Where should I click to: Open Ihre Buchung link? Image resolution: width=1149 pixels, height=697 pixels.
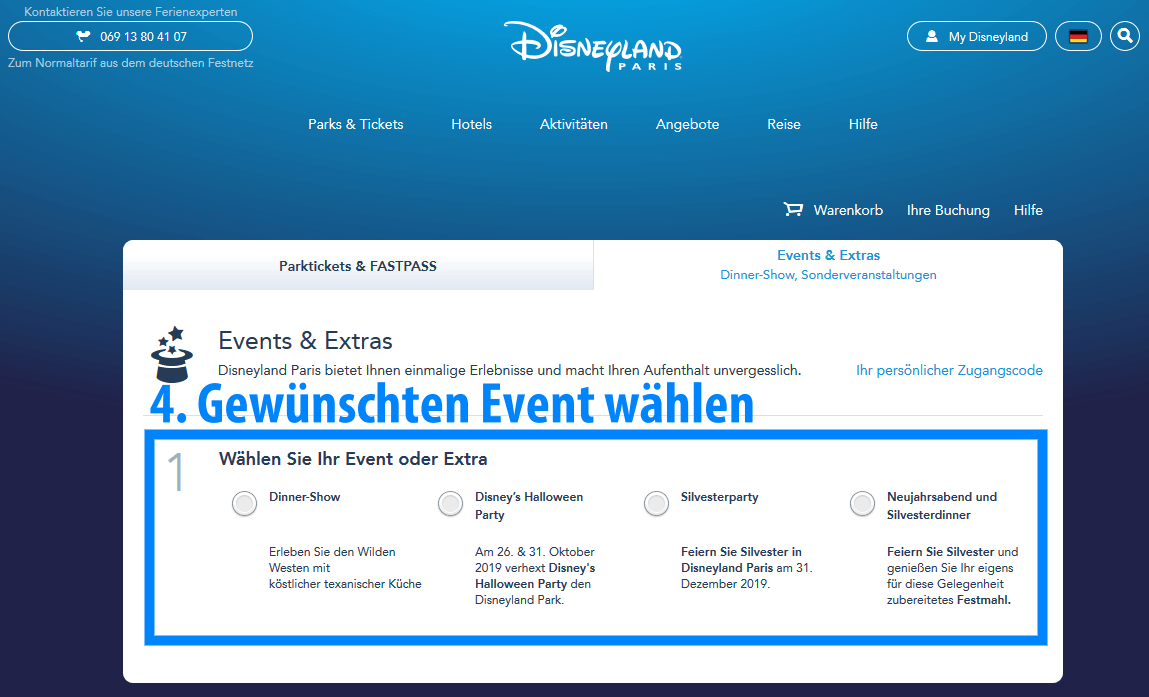tap(948, 210)
